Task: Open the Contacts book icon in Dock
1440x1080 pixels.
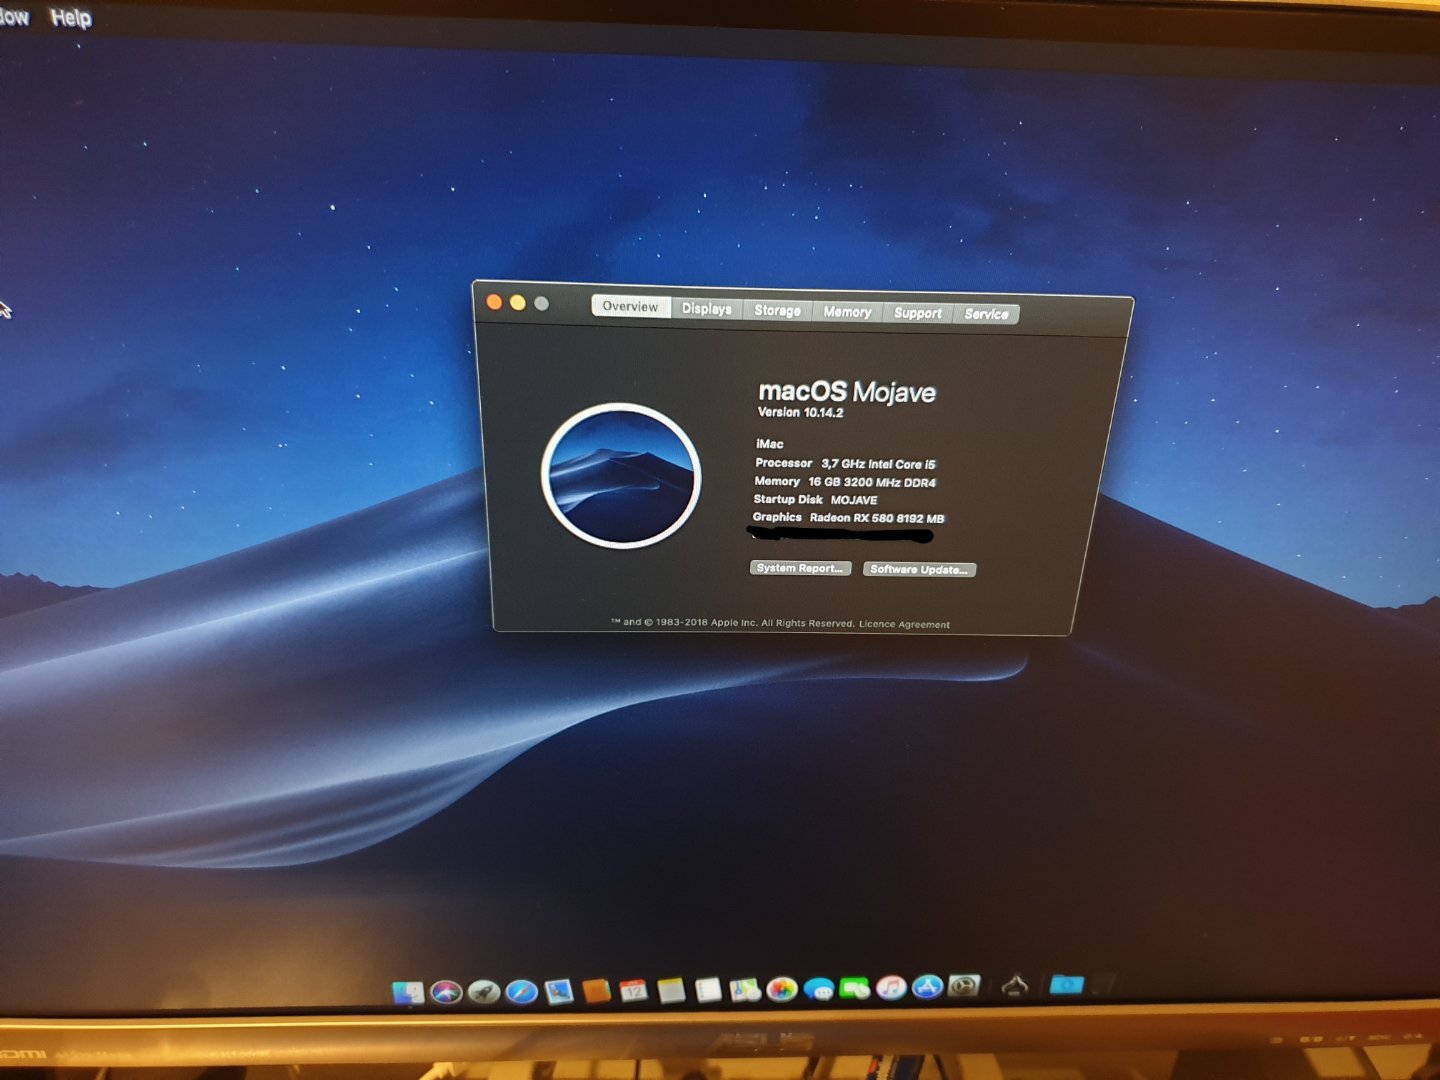Action: (x=596, y=991)
